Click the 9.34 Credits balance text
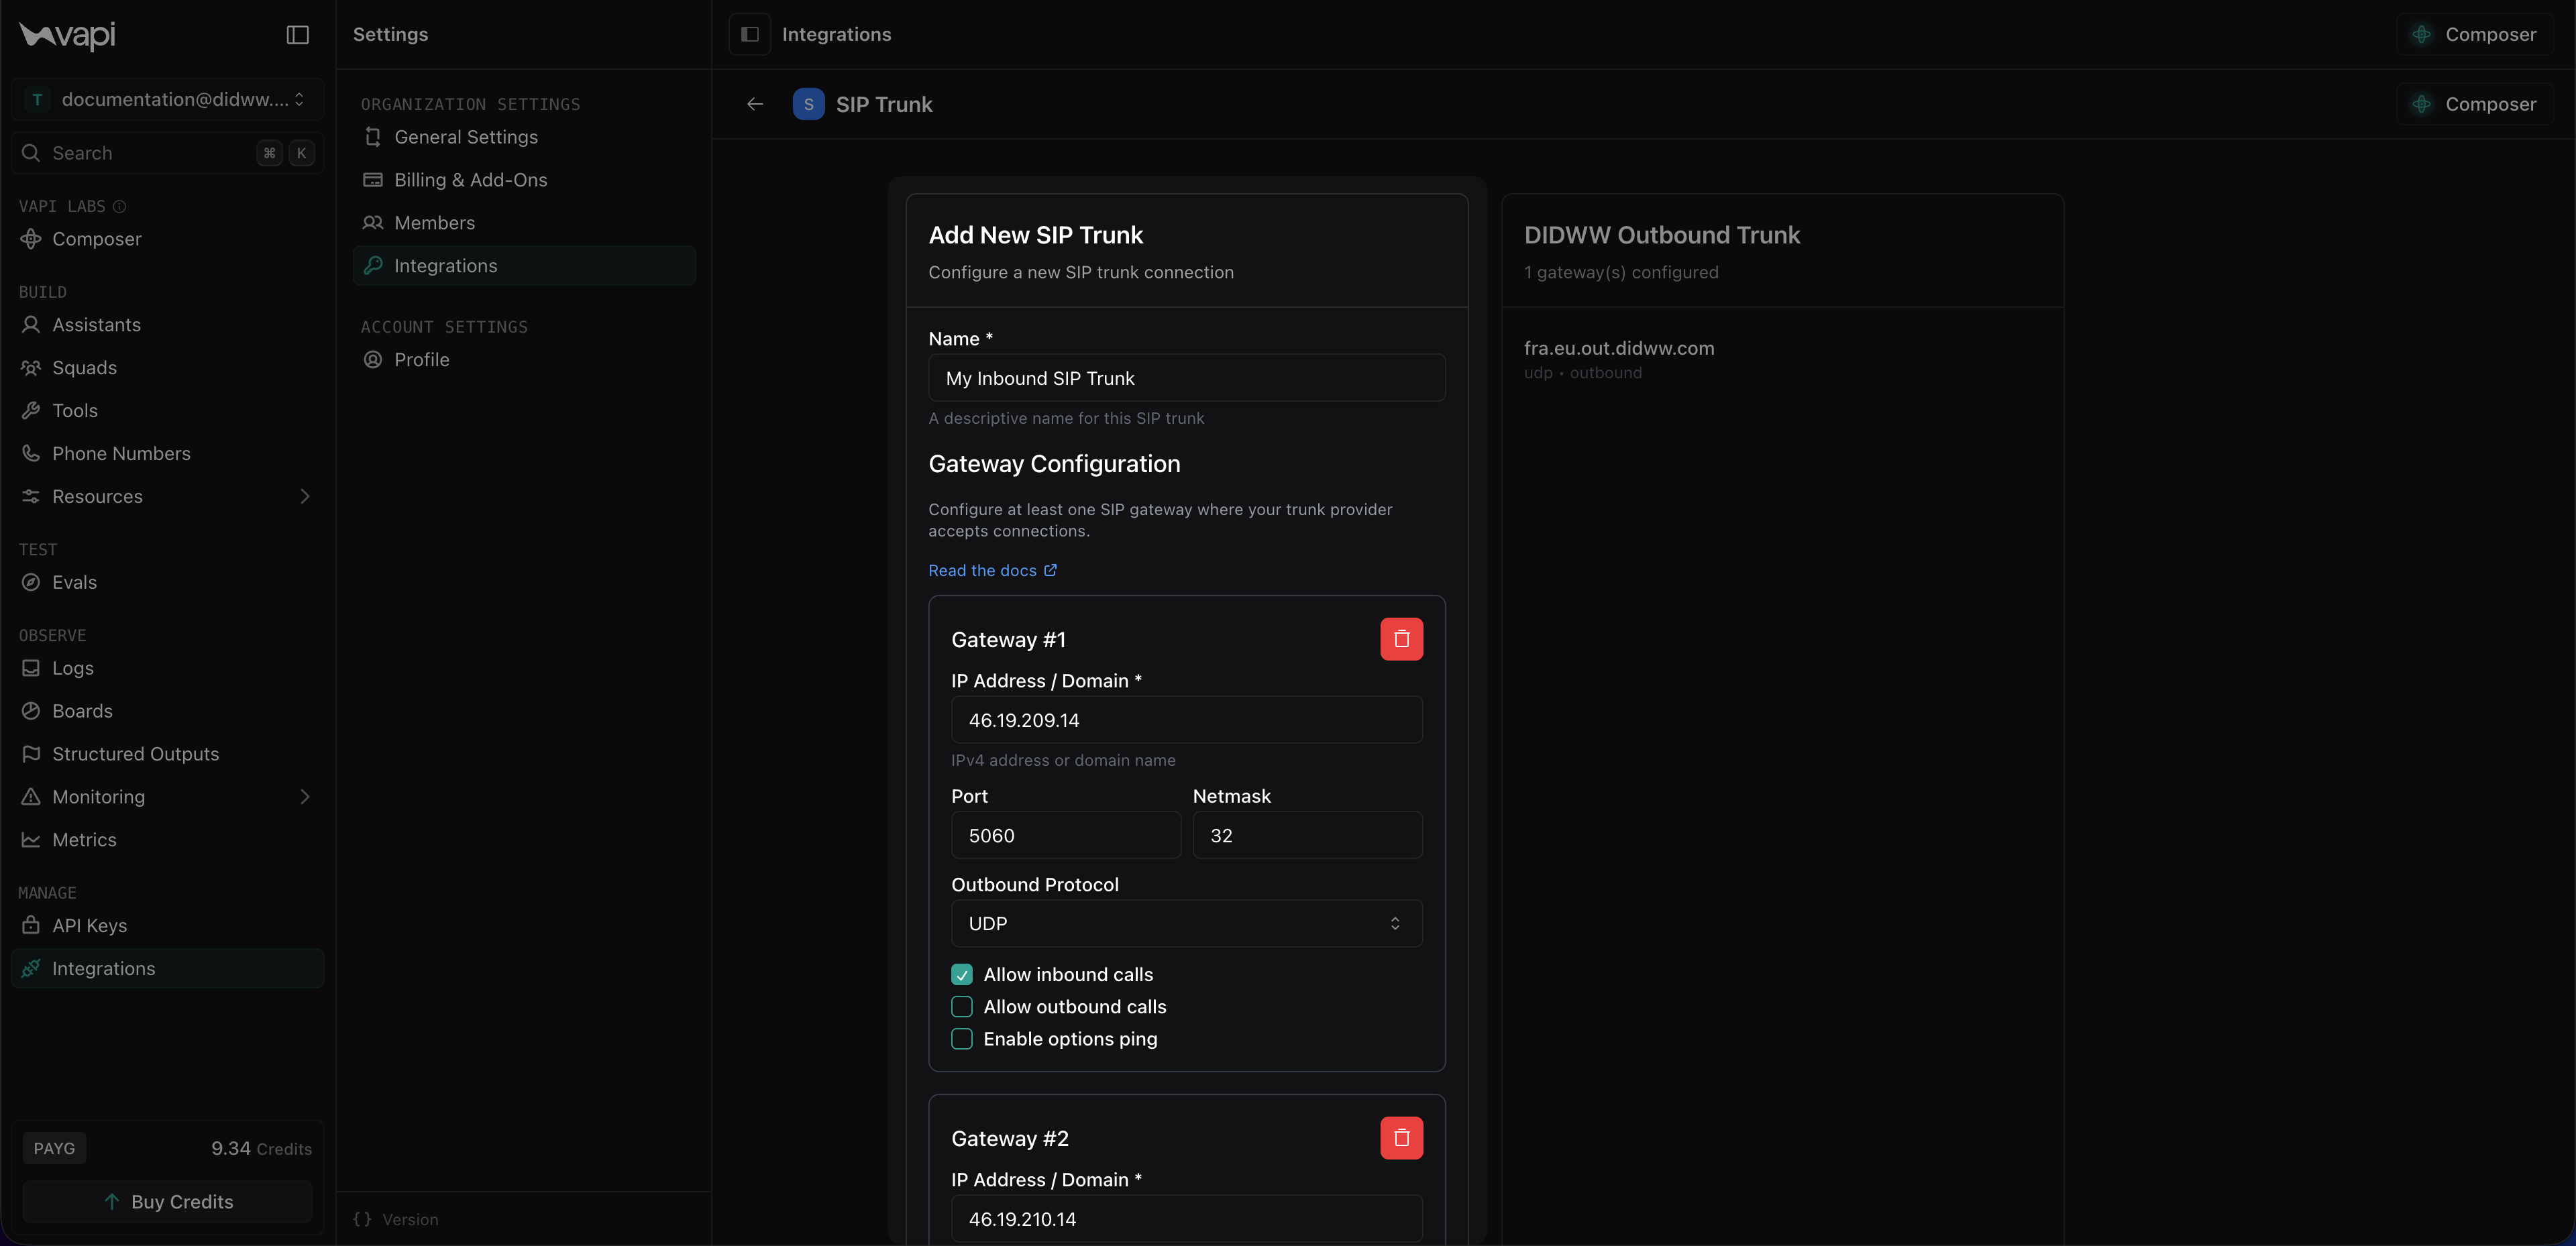 coord(261,1149)
